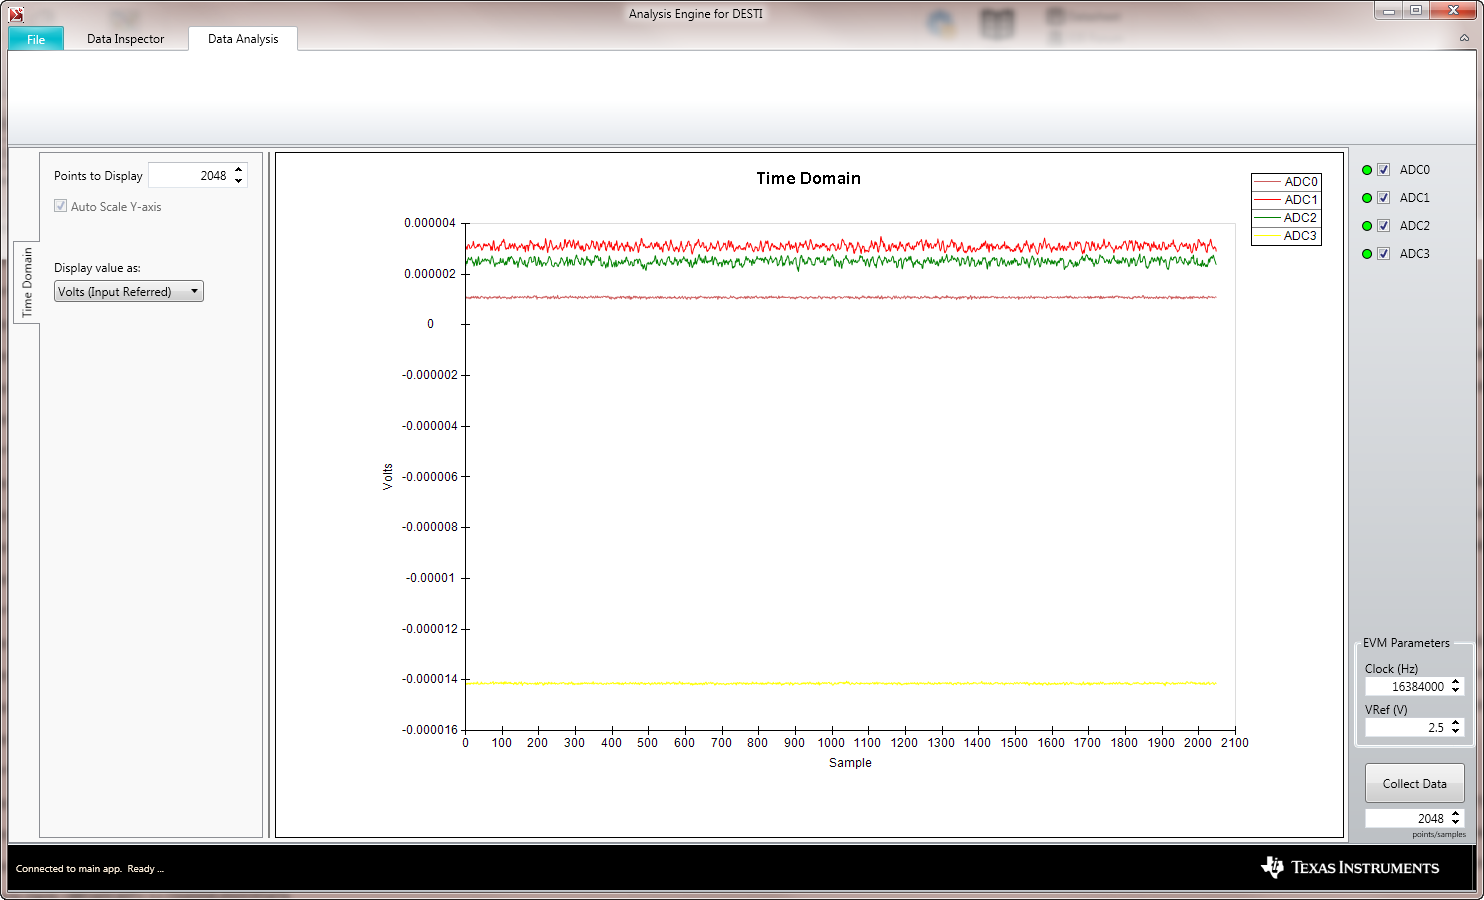The height and width of the screenshot is (900, 1484).
Task: Open the File menu tab
Action: 36,39
